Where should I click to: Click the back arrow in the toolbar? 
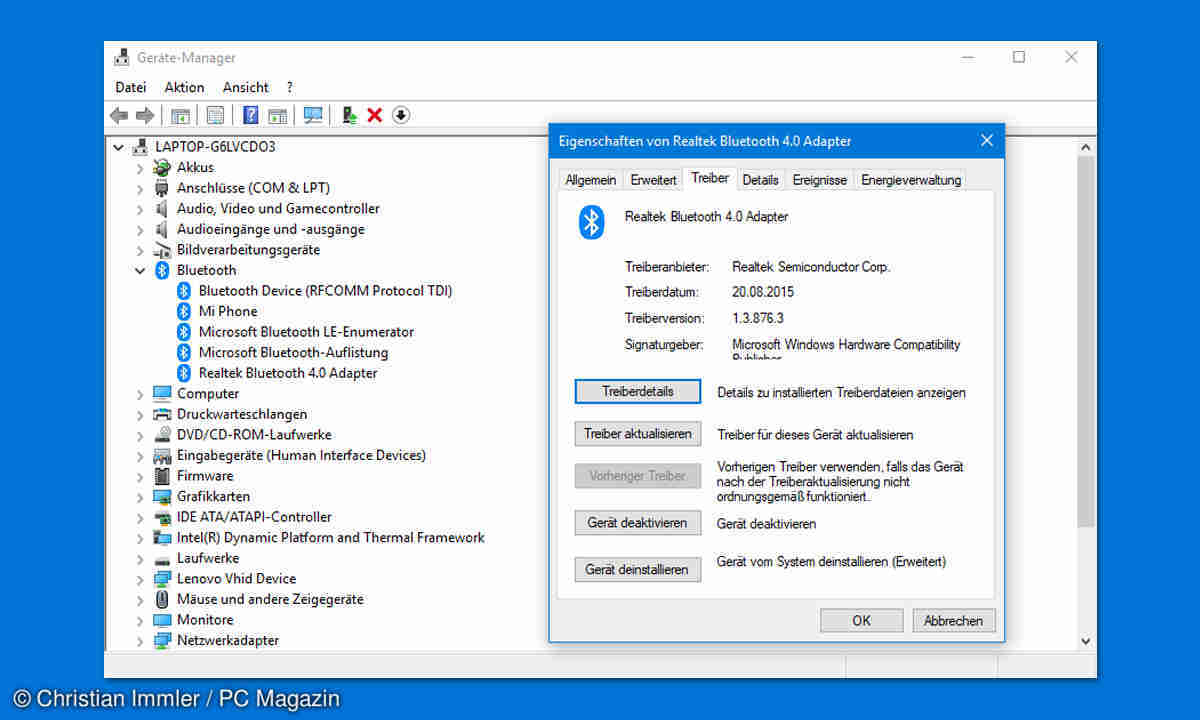120,116
